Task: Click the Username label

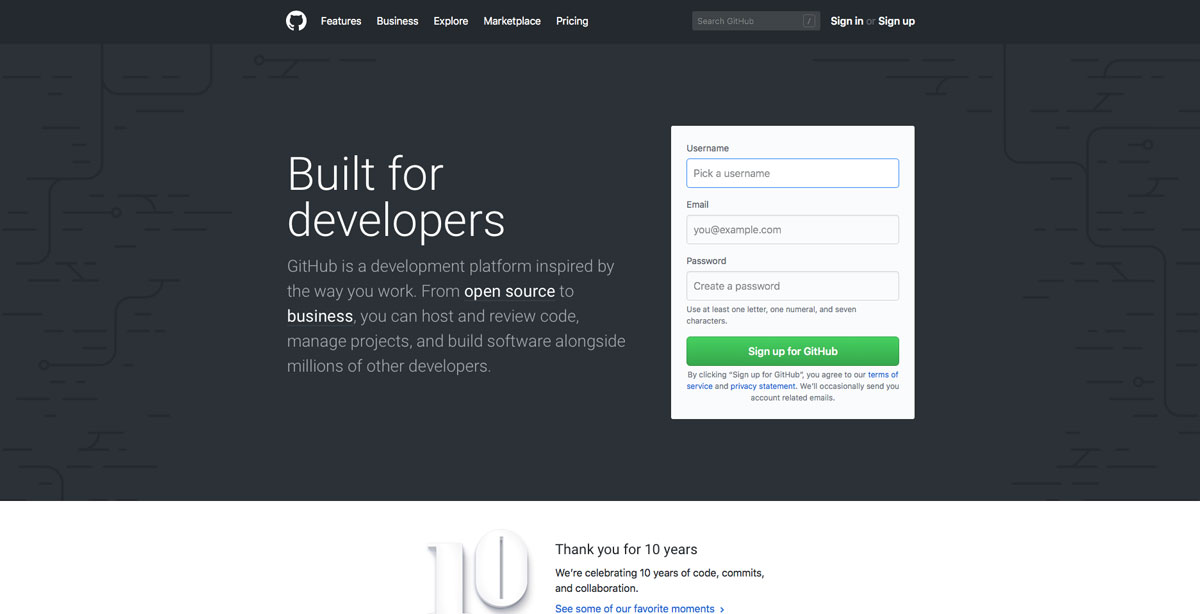Action: 707,148
